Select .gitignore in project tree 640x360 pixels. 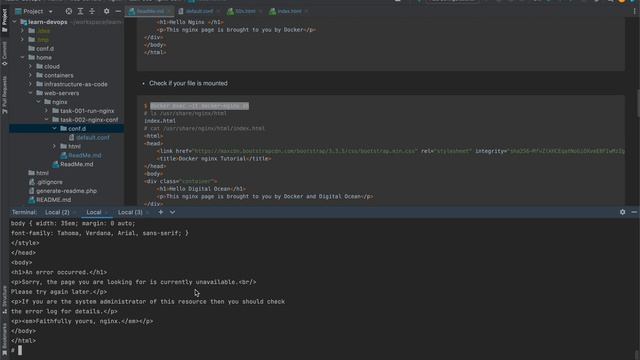pos(49,182)
